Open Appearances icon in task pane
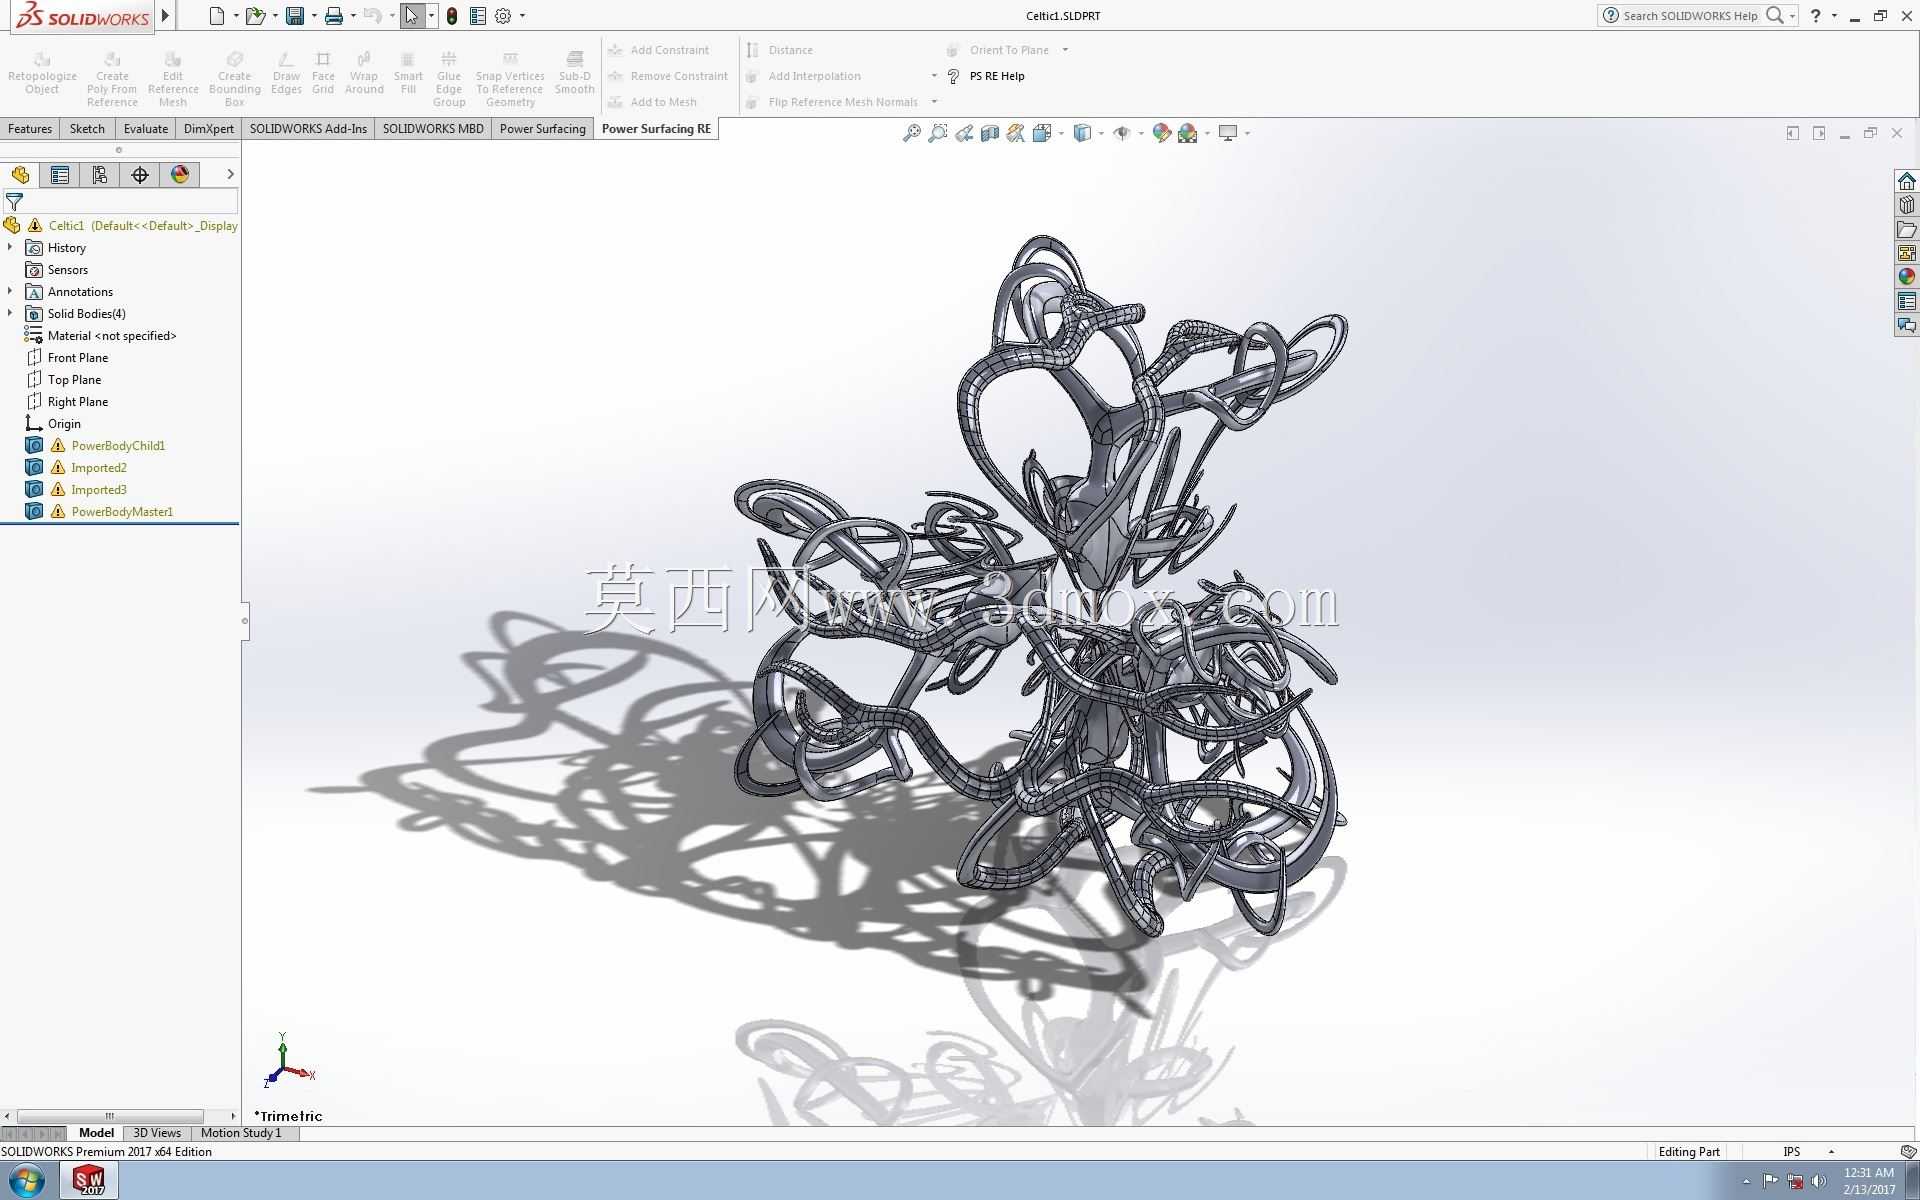Image resolution: width=1920 pixels, height=1200 pixels. [x=1907, y=277]
